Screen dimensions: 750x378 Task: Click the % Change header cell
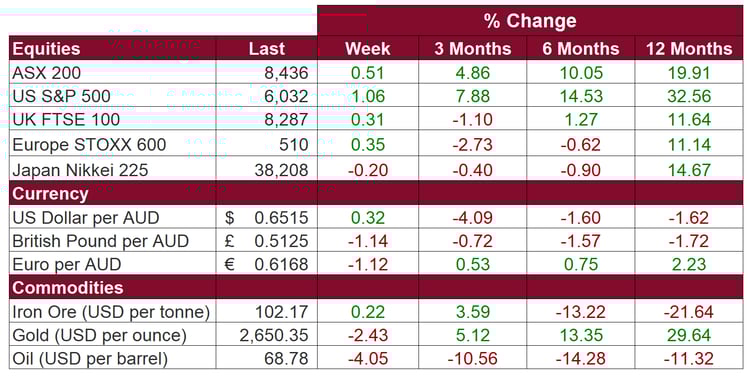click(x=530, y=21)
